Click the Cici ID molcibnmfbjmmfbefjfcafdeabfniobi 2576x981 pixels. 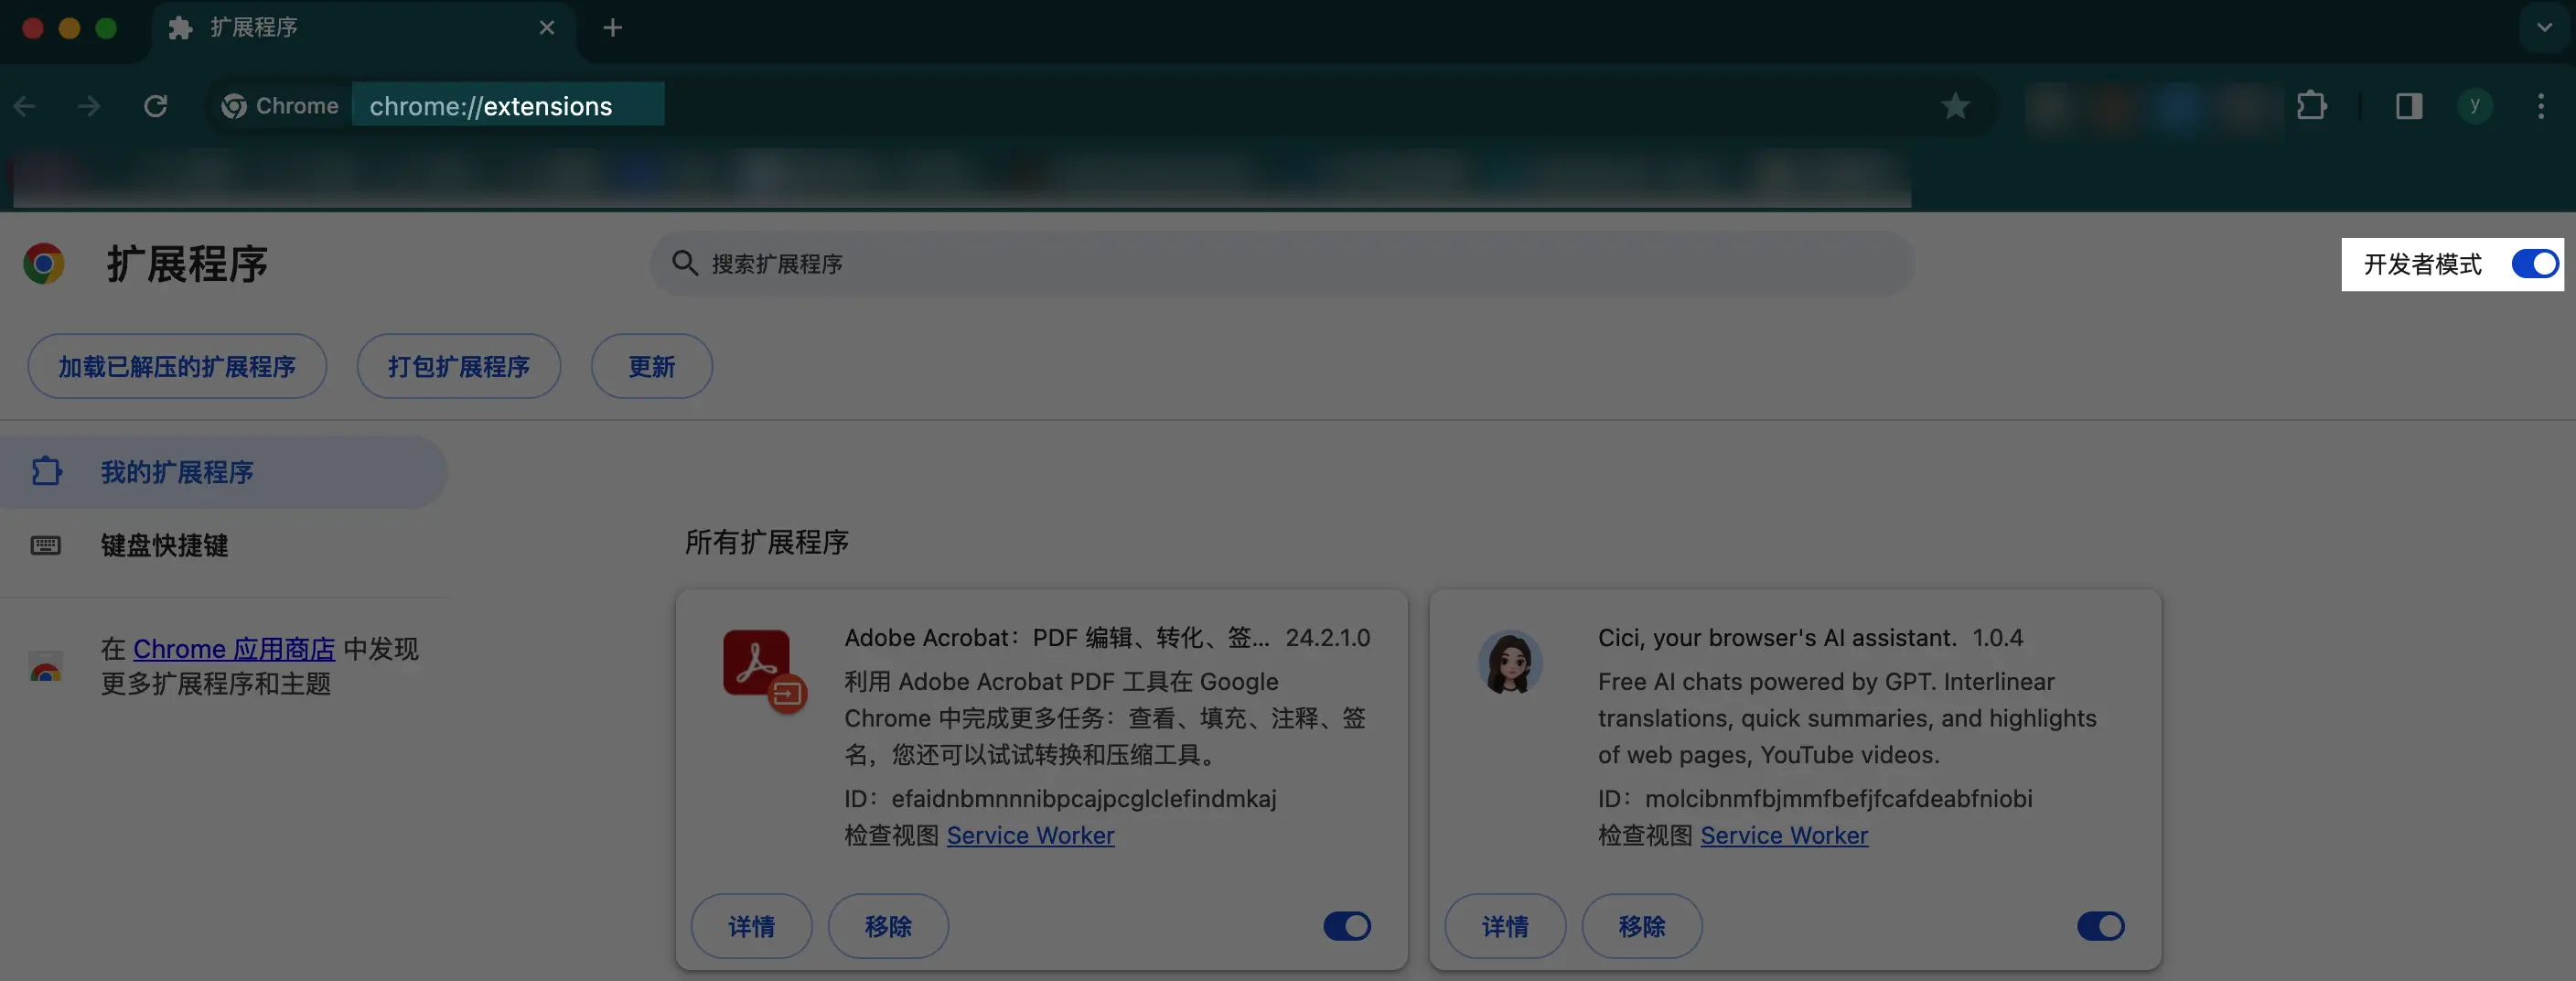coord(1839,799)
